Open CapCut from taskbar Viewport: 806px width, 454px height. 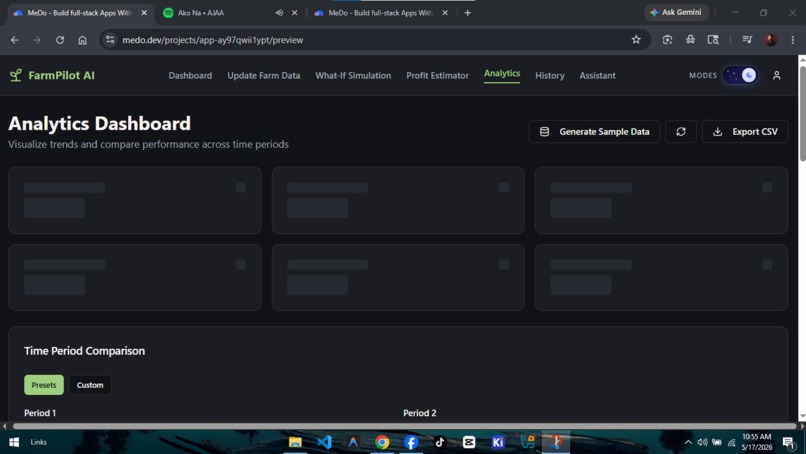pyautogui.click(x=469, y=442)
